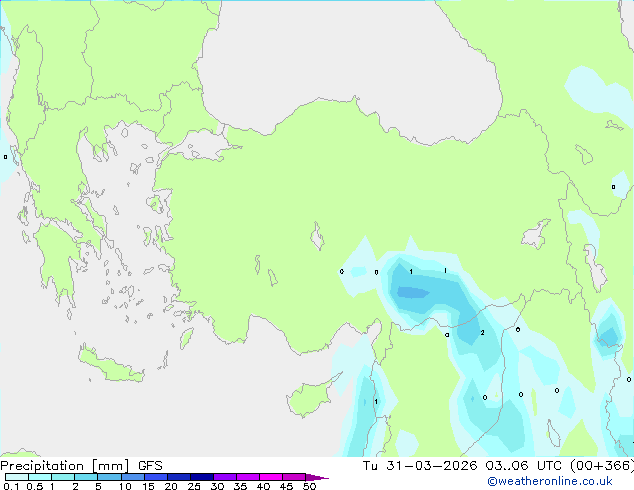Viewport: 634px width, 490px height.
Task: Pick the 30–35 mm purple legend swatch
Action: pos(224,477)
